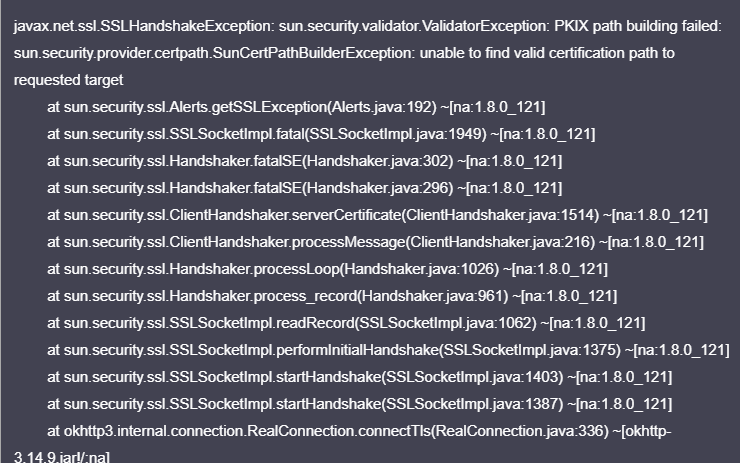Screen dimensions: 740x463
Task: Click the startHandshake line numbered 1387
Action: tap(360, 404)
